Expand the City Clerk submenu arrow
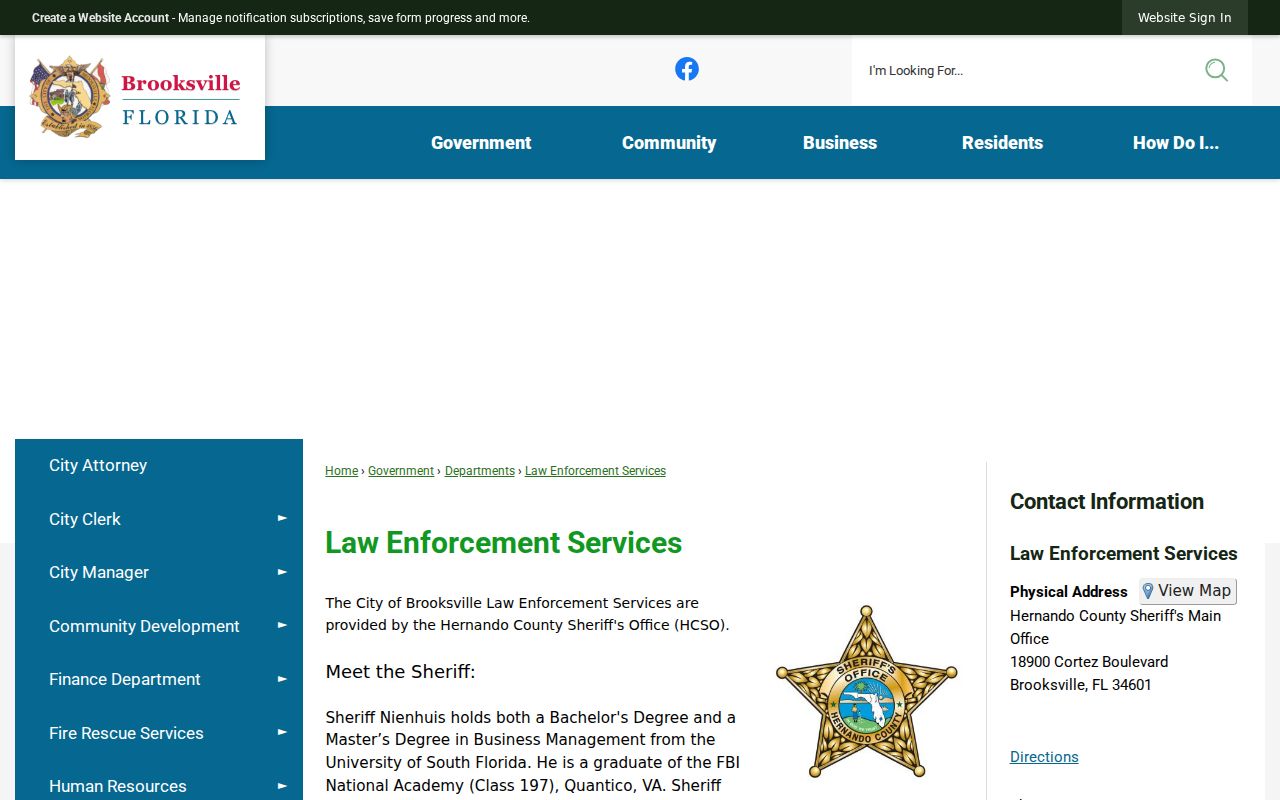1280x800 pixels. coord(282,519)
